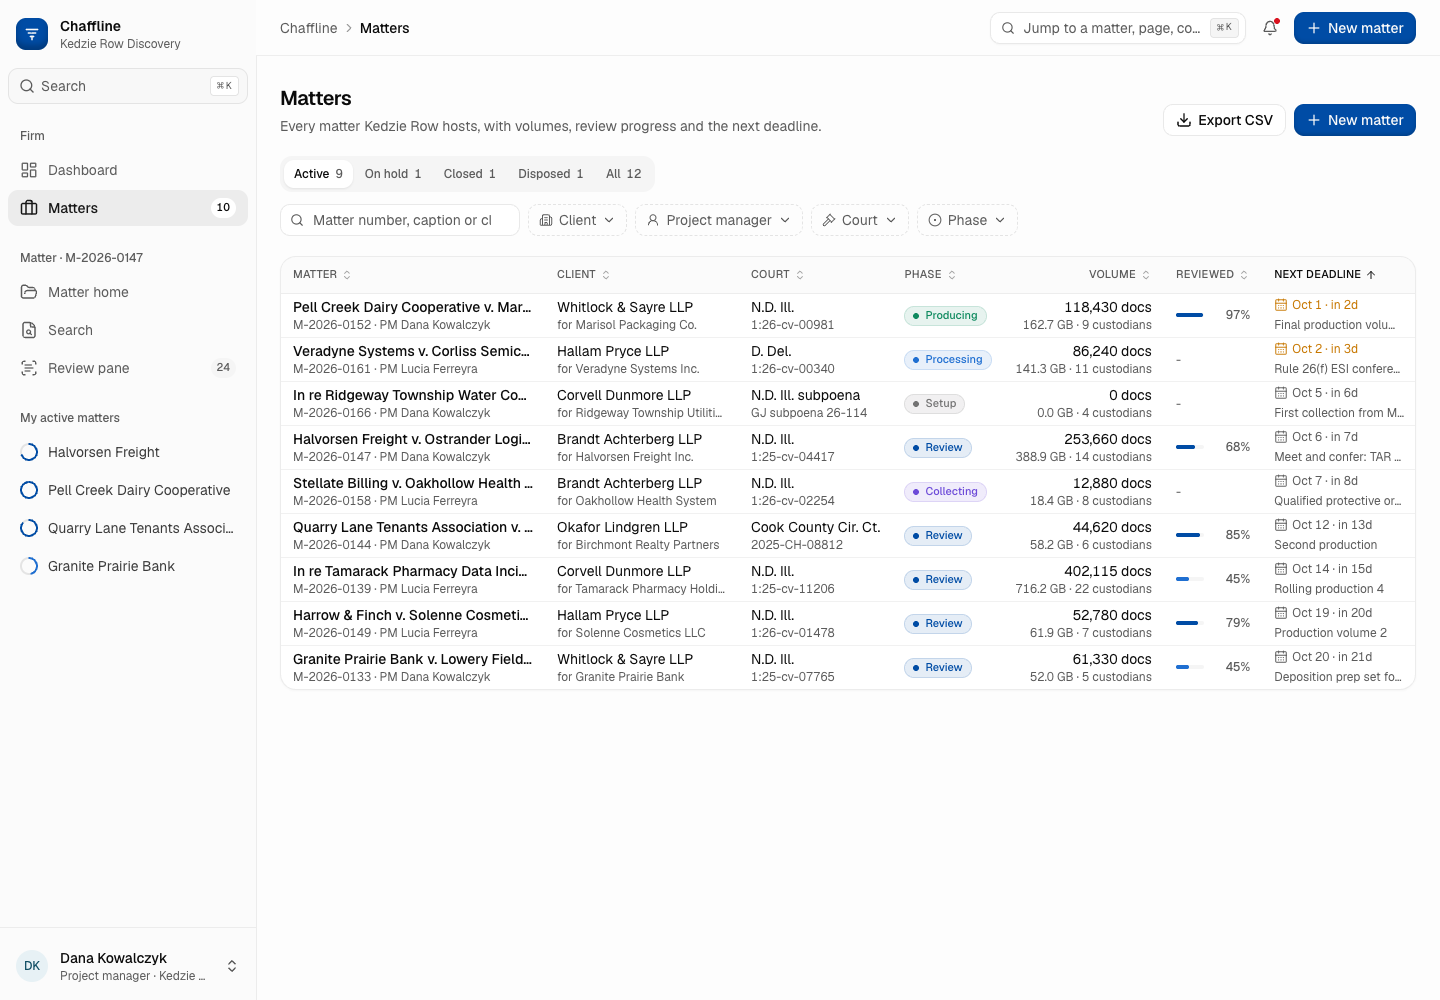Click the Review pane icon

[x=29, y=368]
